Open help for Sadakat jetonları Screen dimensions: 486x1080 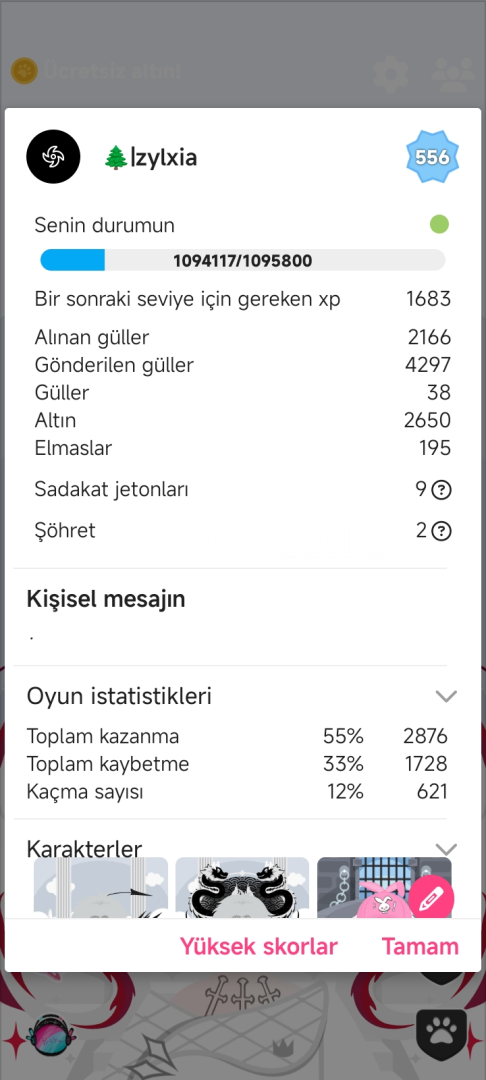coord(441,490)
